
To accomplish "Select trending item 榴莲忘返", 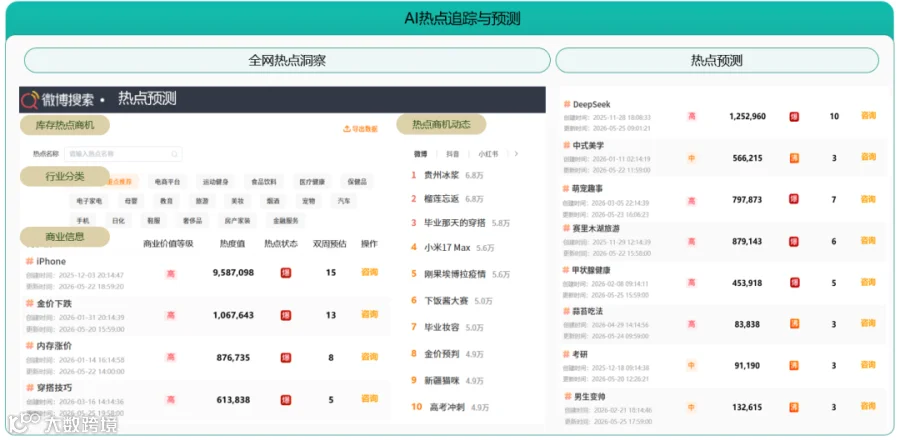I will [x=441, y=199].
